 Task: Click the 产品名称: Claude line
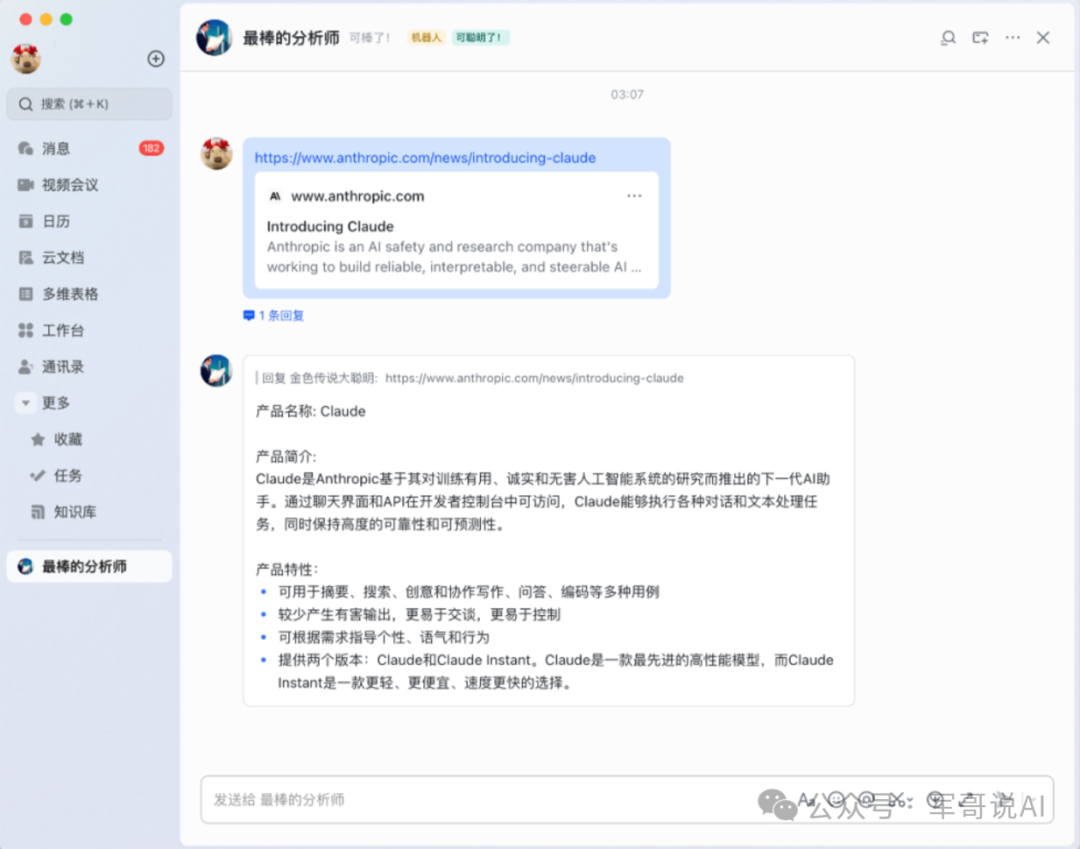click(x=311, y=412)
